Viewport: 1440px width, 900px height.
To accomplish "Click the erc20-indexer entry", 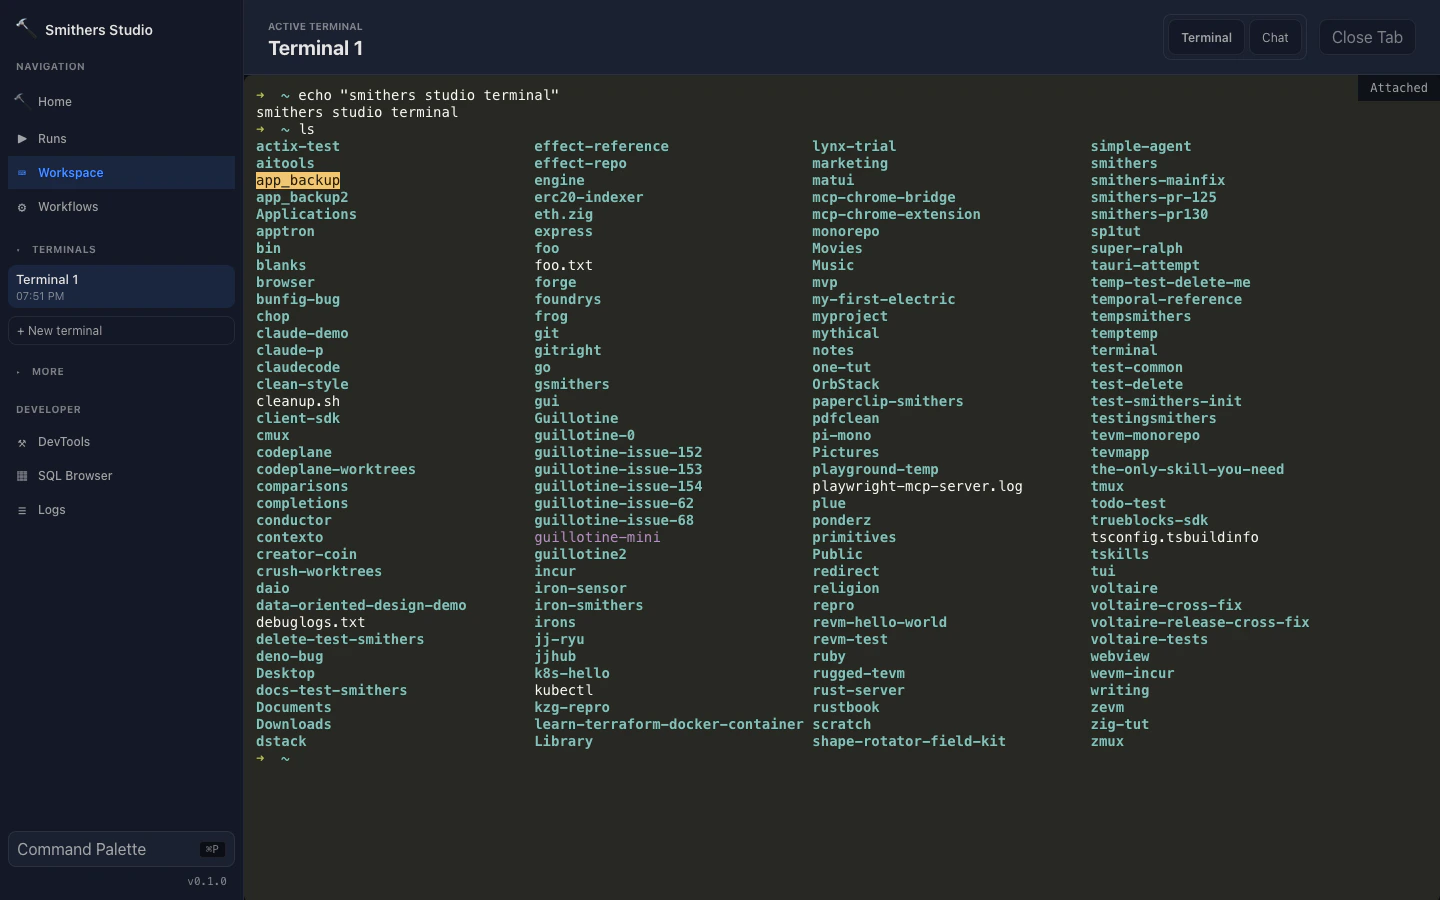I will 588,197.
